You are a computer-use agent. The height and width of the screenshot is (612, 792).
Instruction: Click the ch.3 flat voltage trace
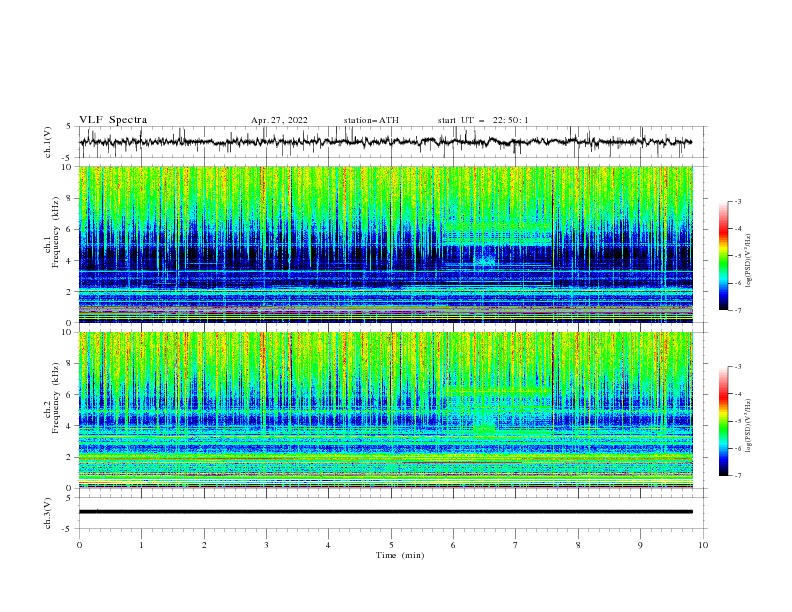386,512
